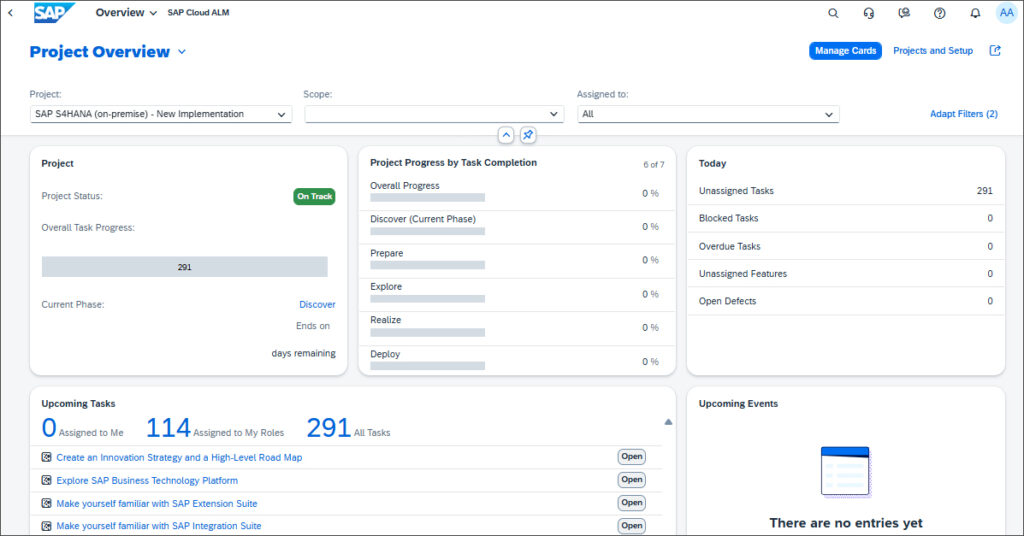Click the Overall Progress bar
Image resolution: width=1024 pixels, height=536 pixels.
point(428,197)
